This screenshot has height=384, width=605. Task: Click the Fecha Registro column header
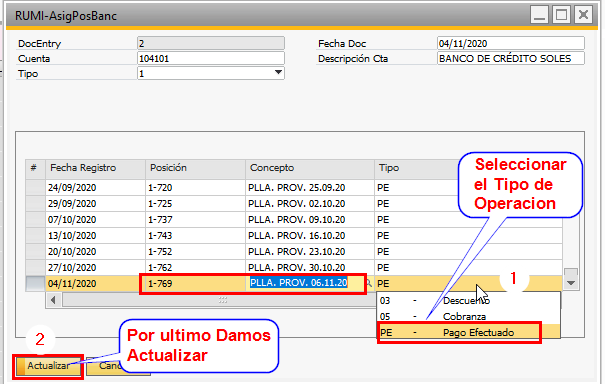click(x=95, y=168)
